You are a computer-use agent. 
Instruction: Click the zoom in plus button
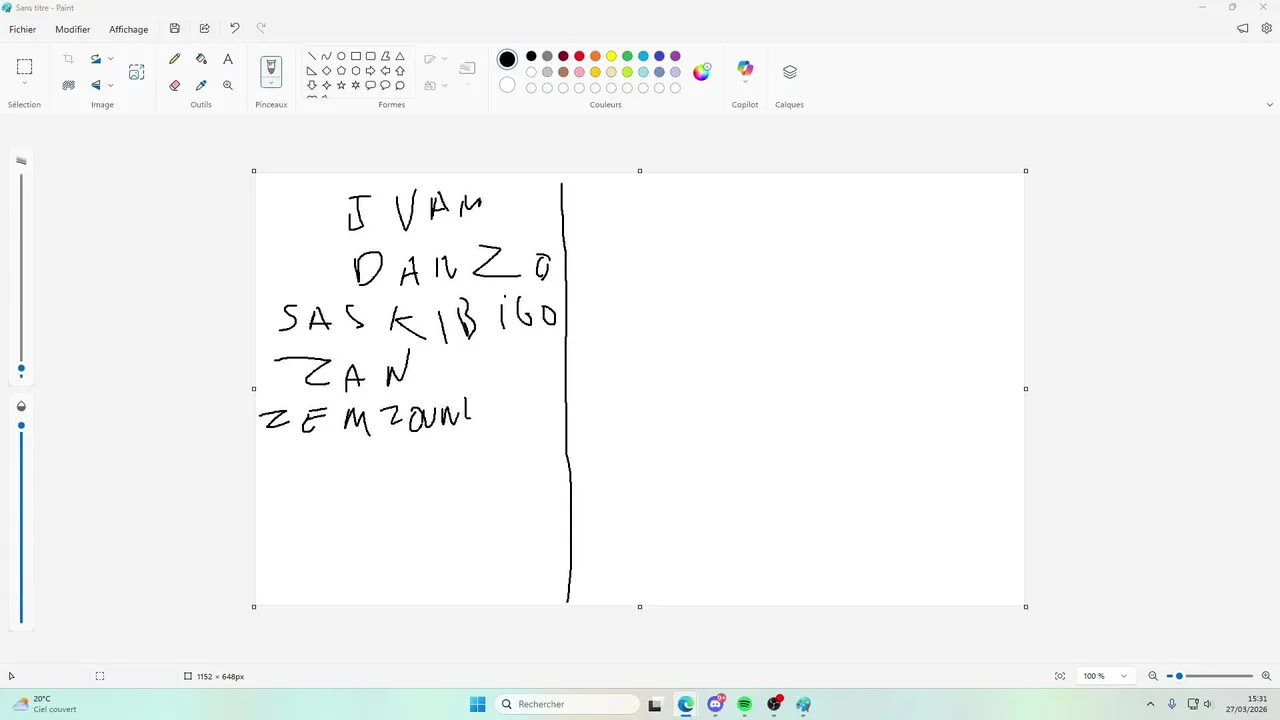pyautogui.click(x=1266, y=676)
